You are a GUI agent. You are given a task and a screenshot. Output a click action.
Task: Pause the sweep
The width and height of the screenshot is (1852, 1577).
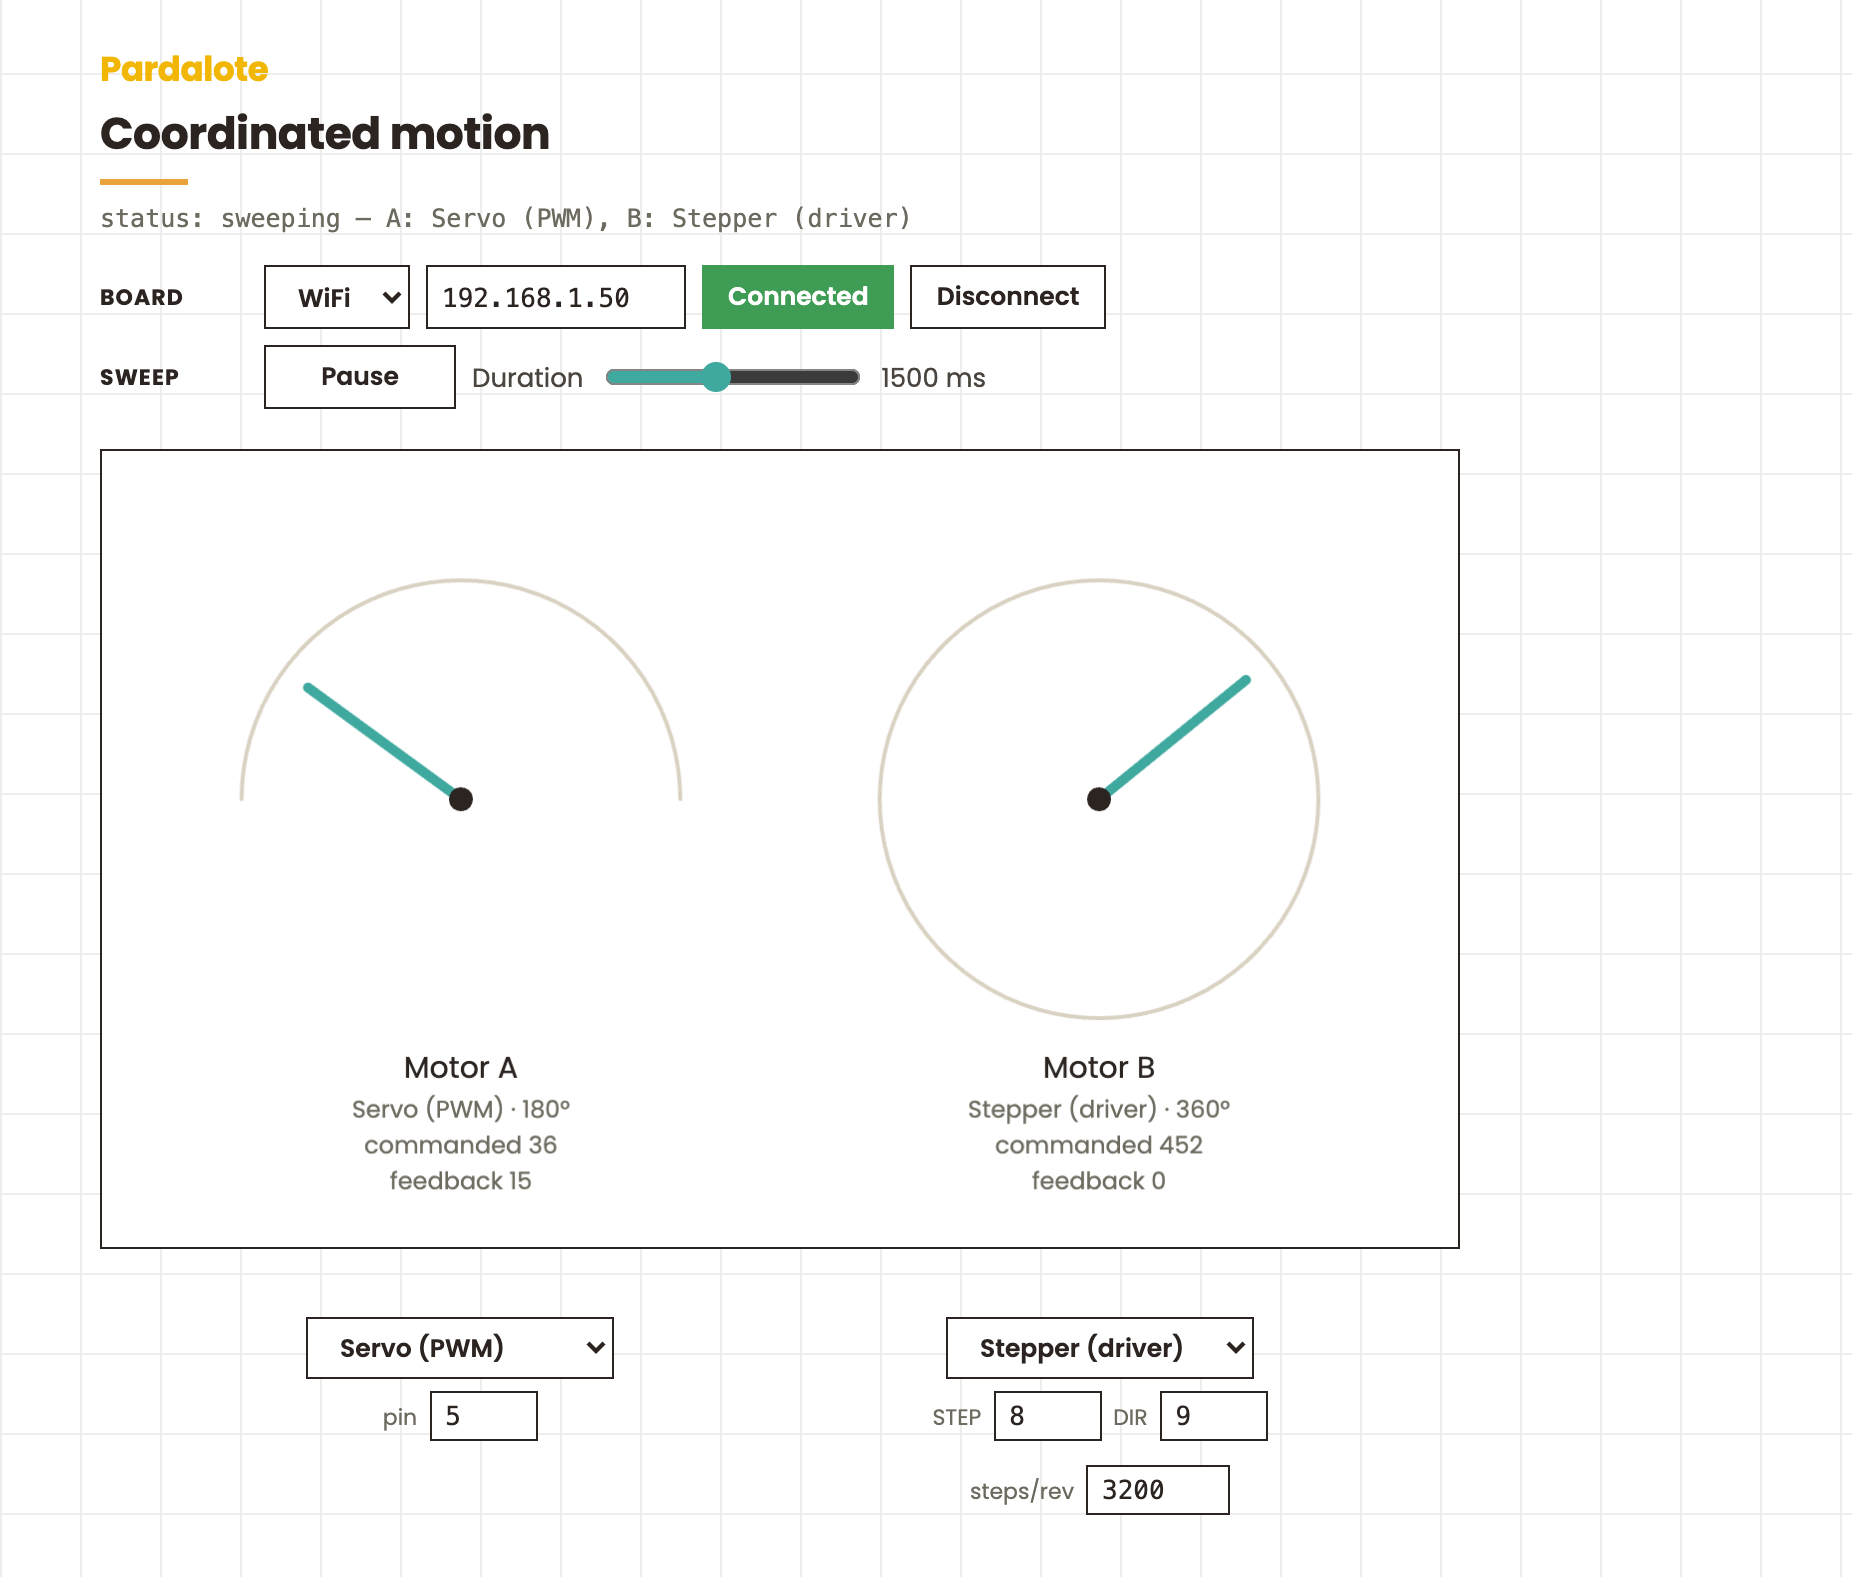point(360,377)
